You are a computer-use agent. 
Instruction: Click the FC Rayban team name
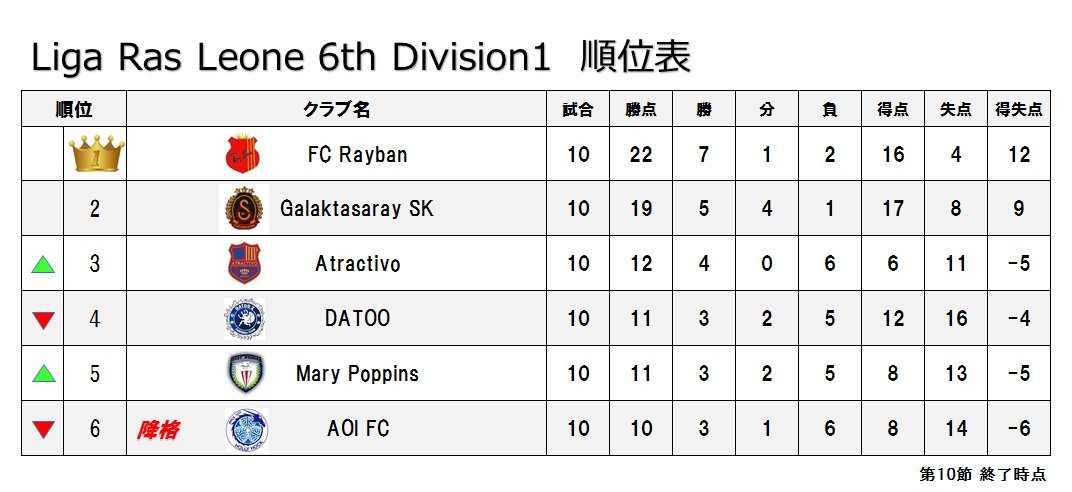(357, 154)
